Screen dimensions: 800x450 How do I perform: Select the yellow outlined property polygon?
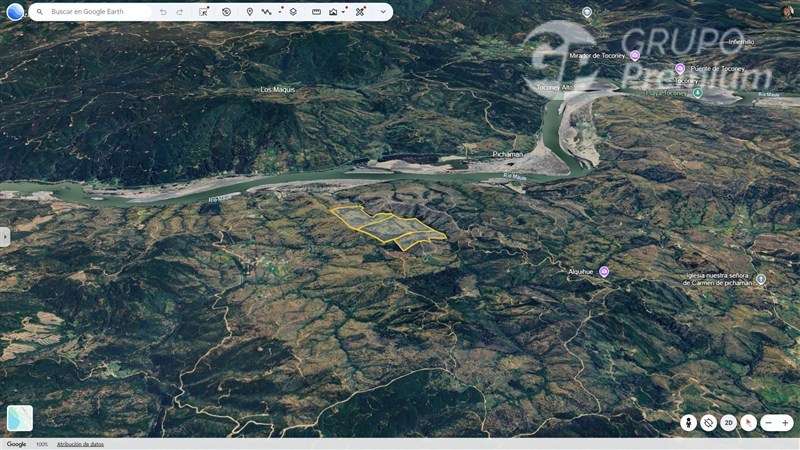[388, 228]
